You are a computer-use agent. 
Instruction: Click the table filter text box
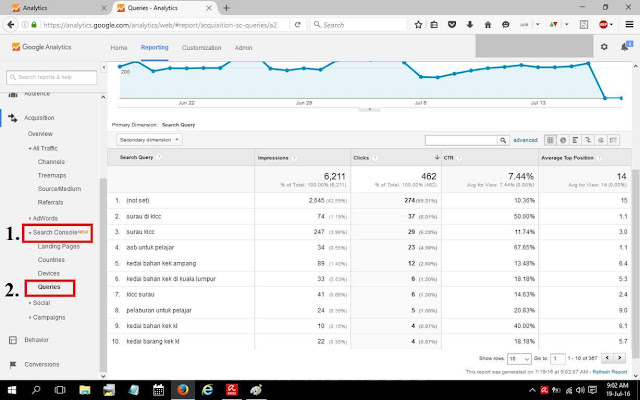(461, 140)
